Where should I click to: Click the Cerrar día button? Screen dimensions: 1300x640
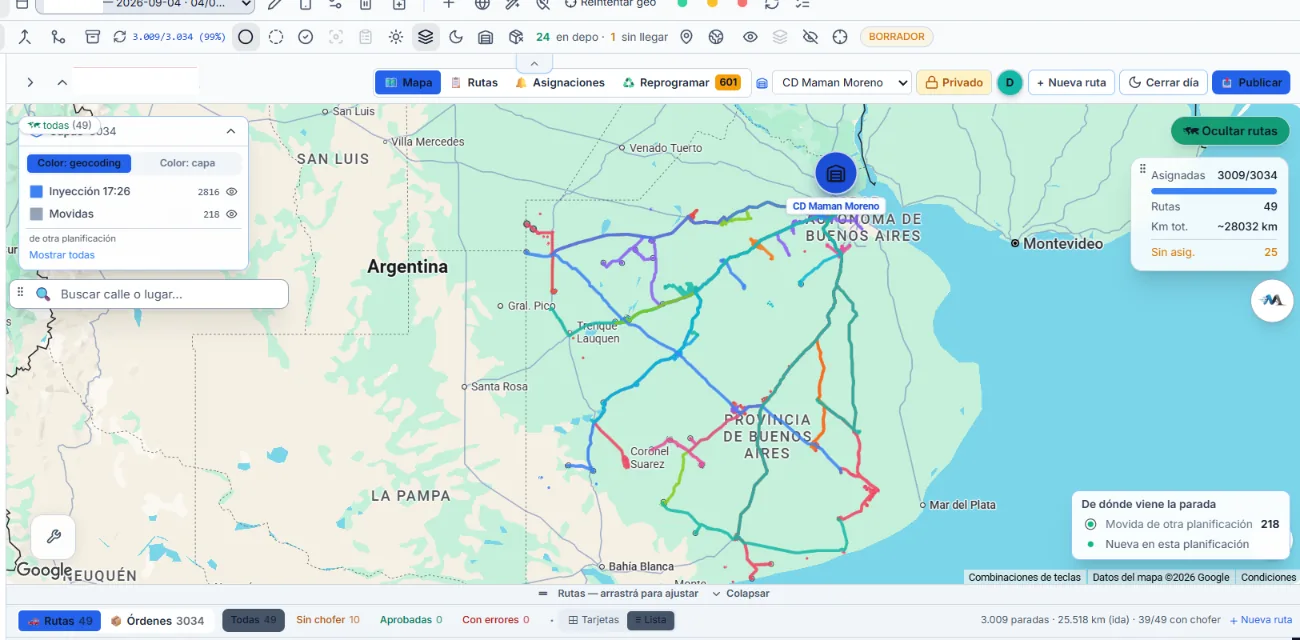1163,82
